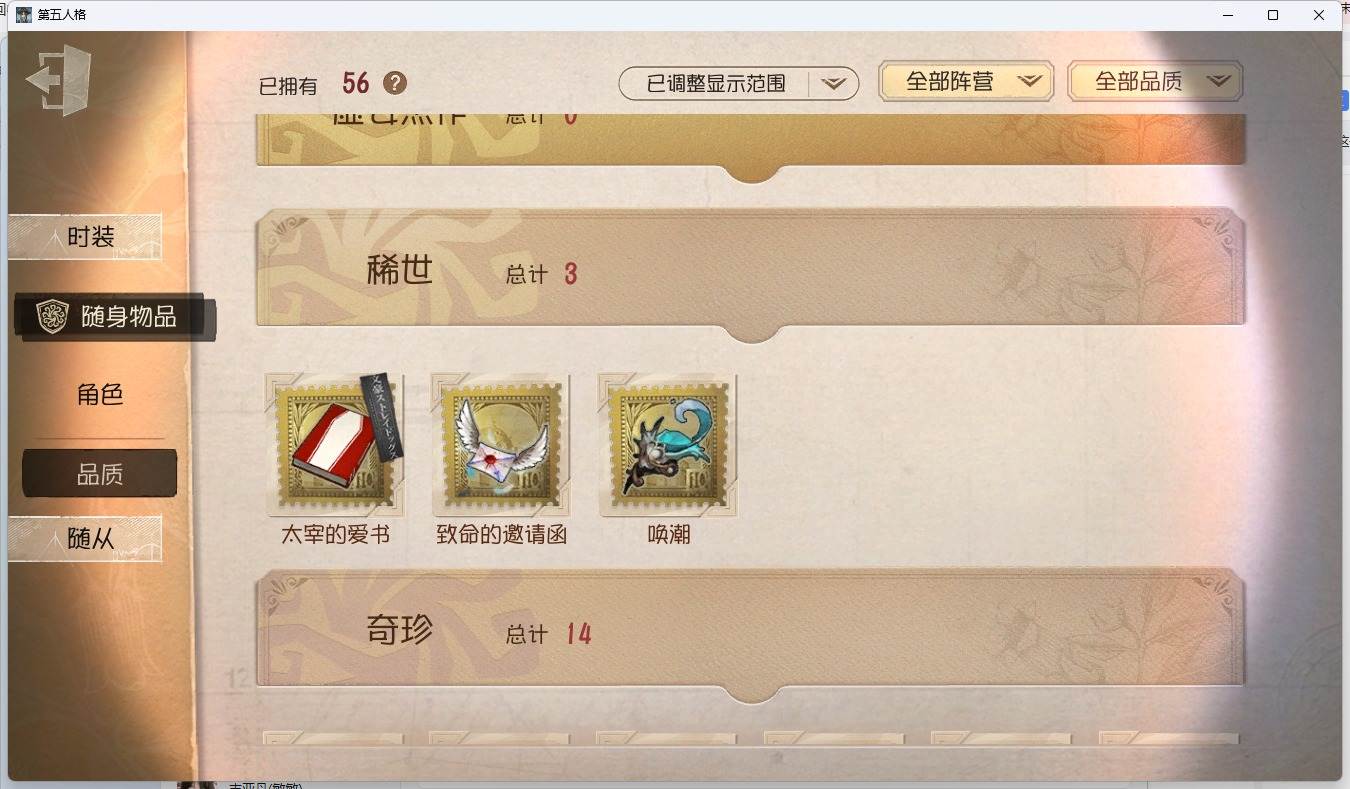
Task: Sort by 角色 option
Action: click(100, 394)
